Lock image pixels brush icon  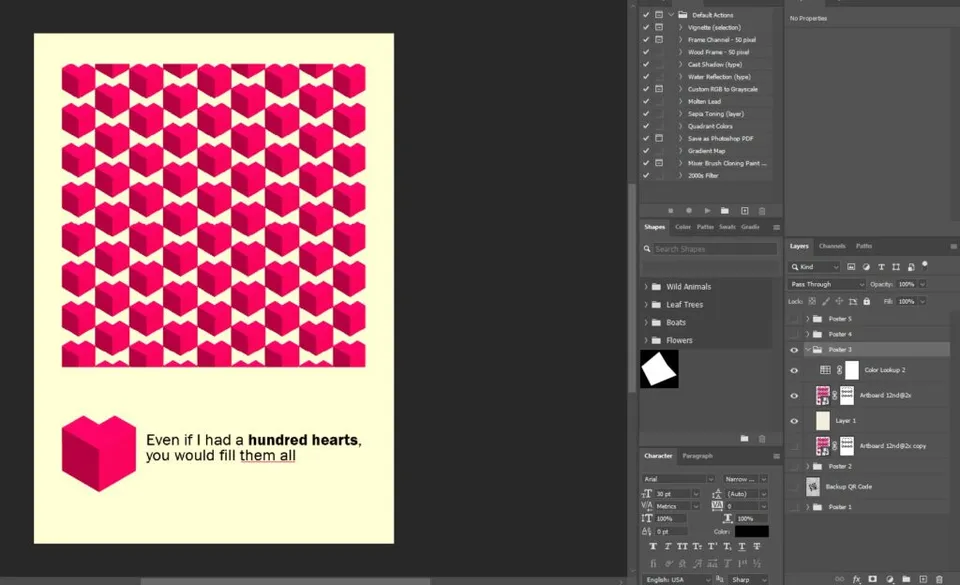point(826,301)
